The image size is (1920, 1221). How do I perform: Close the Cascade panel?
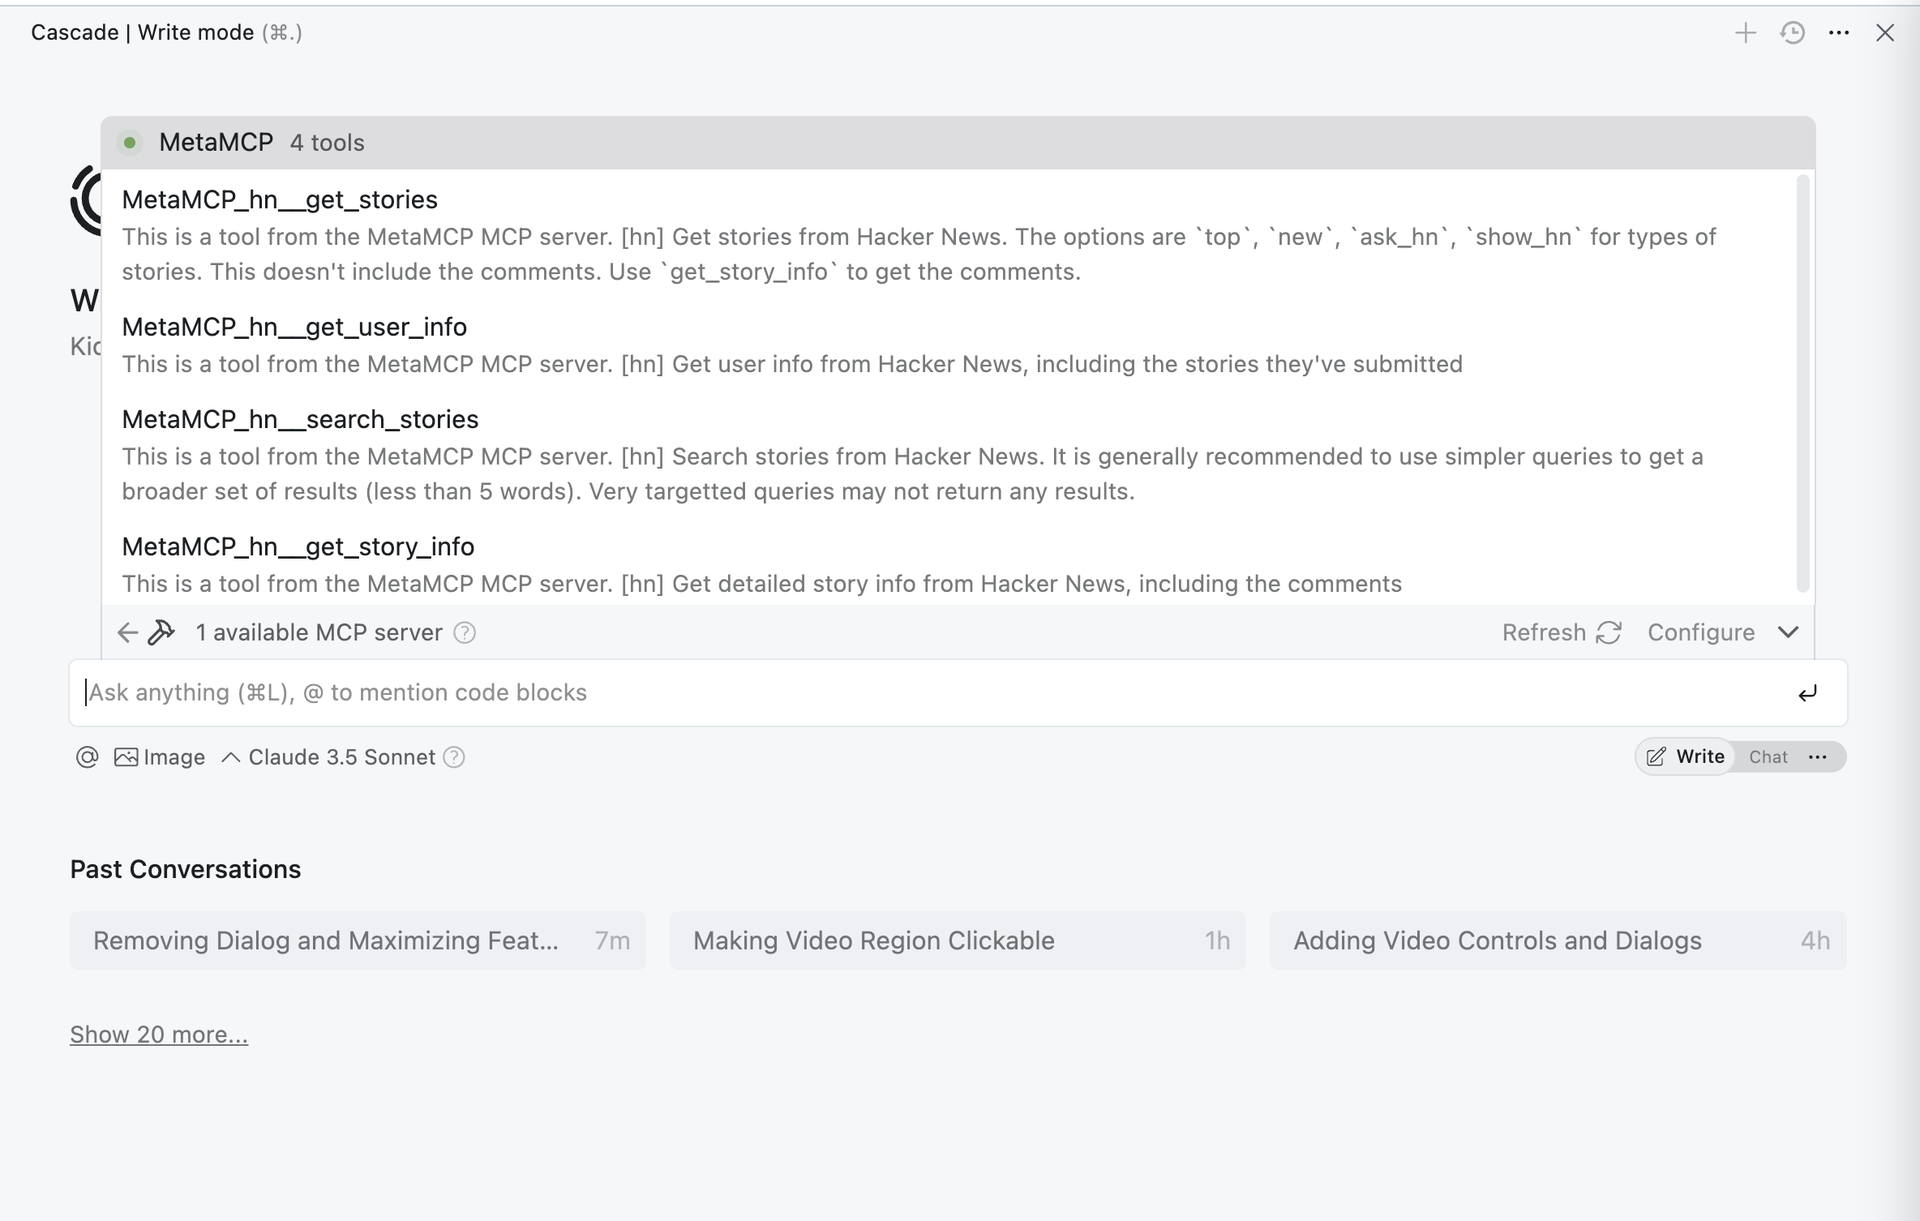(x=1885, y=33)
